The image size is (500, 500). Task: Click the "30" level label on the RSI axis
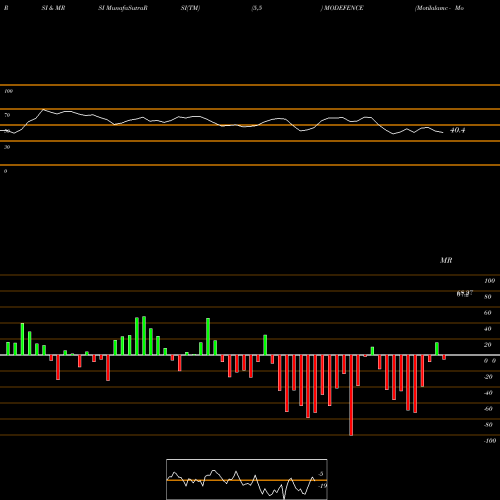7,147
